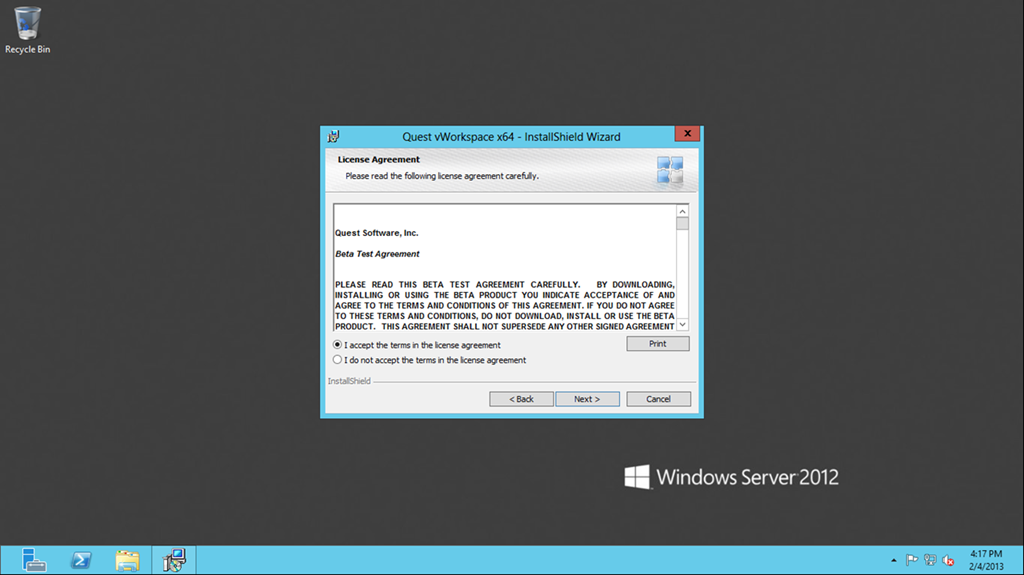
Task: Click the Beta Test Agreement heading text
Action: click(x=377, y=254)
